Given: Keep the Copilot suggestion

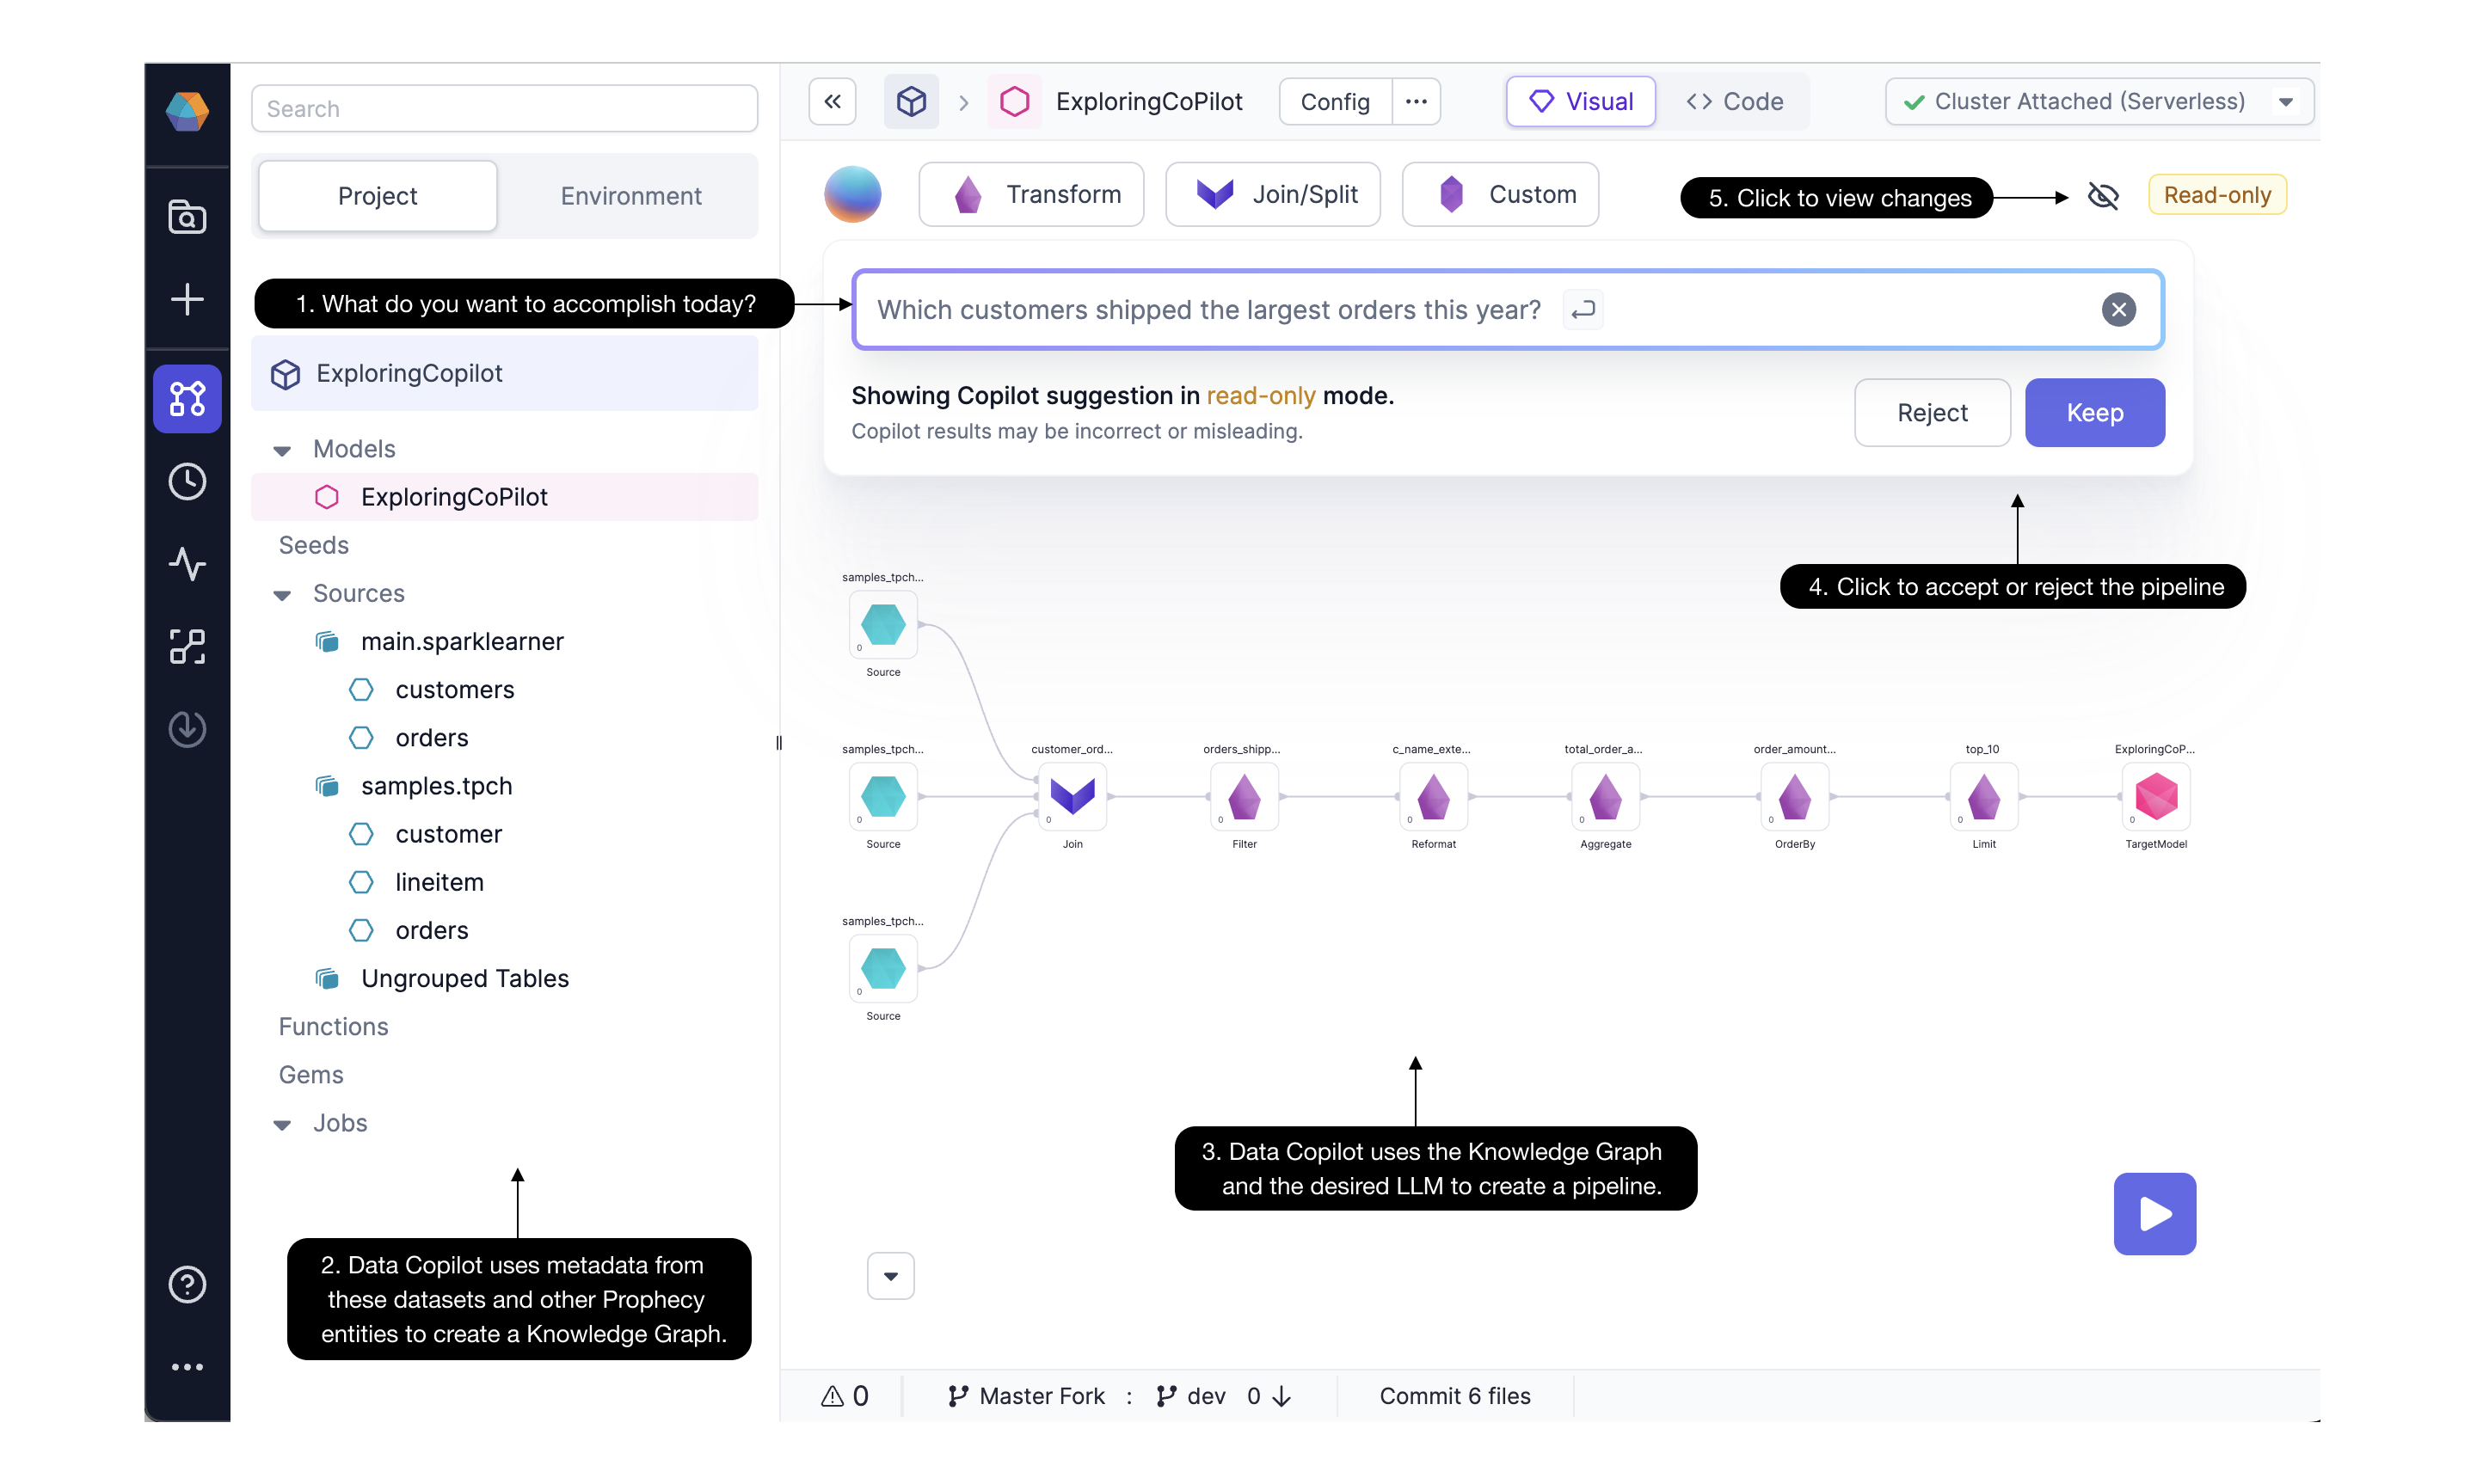Looking at the screenshot, I should (2094, 413).
